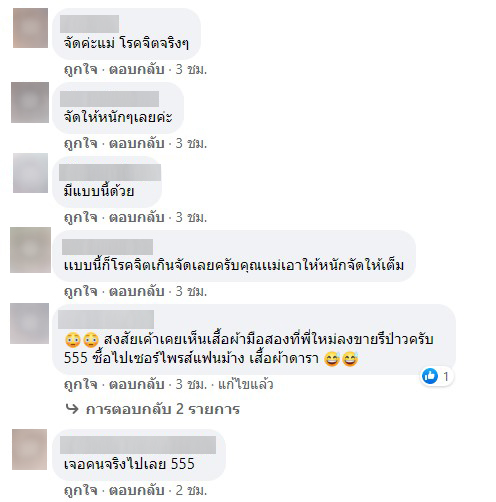The image size is (496, 502).
Task: Open the reaction count 1 next to the thumbs-up
Action: tap(446, 377)
